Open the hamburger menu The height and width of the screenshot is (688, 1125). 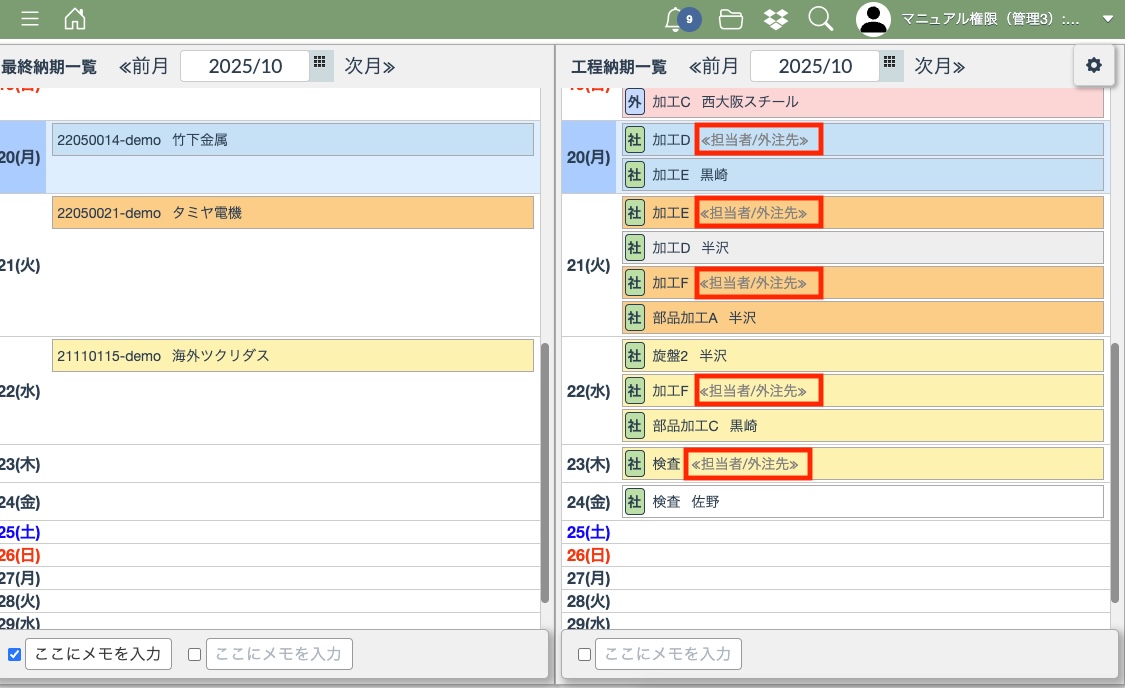pos(30,19)
